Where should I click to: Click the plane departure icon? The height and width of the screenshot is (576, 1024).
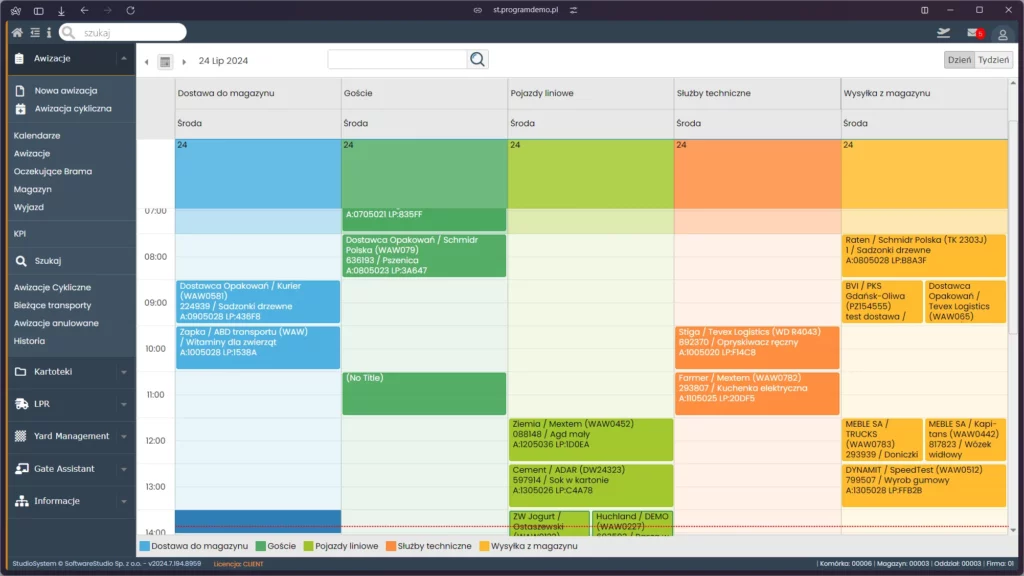[x=943, y=33]
